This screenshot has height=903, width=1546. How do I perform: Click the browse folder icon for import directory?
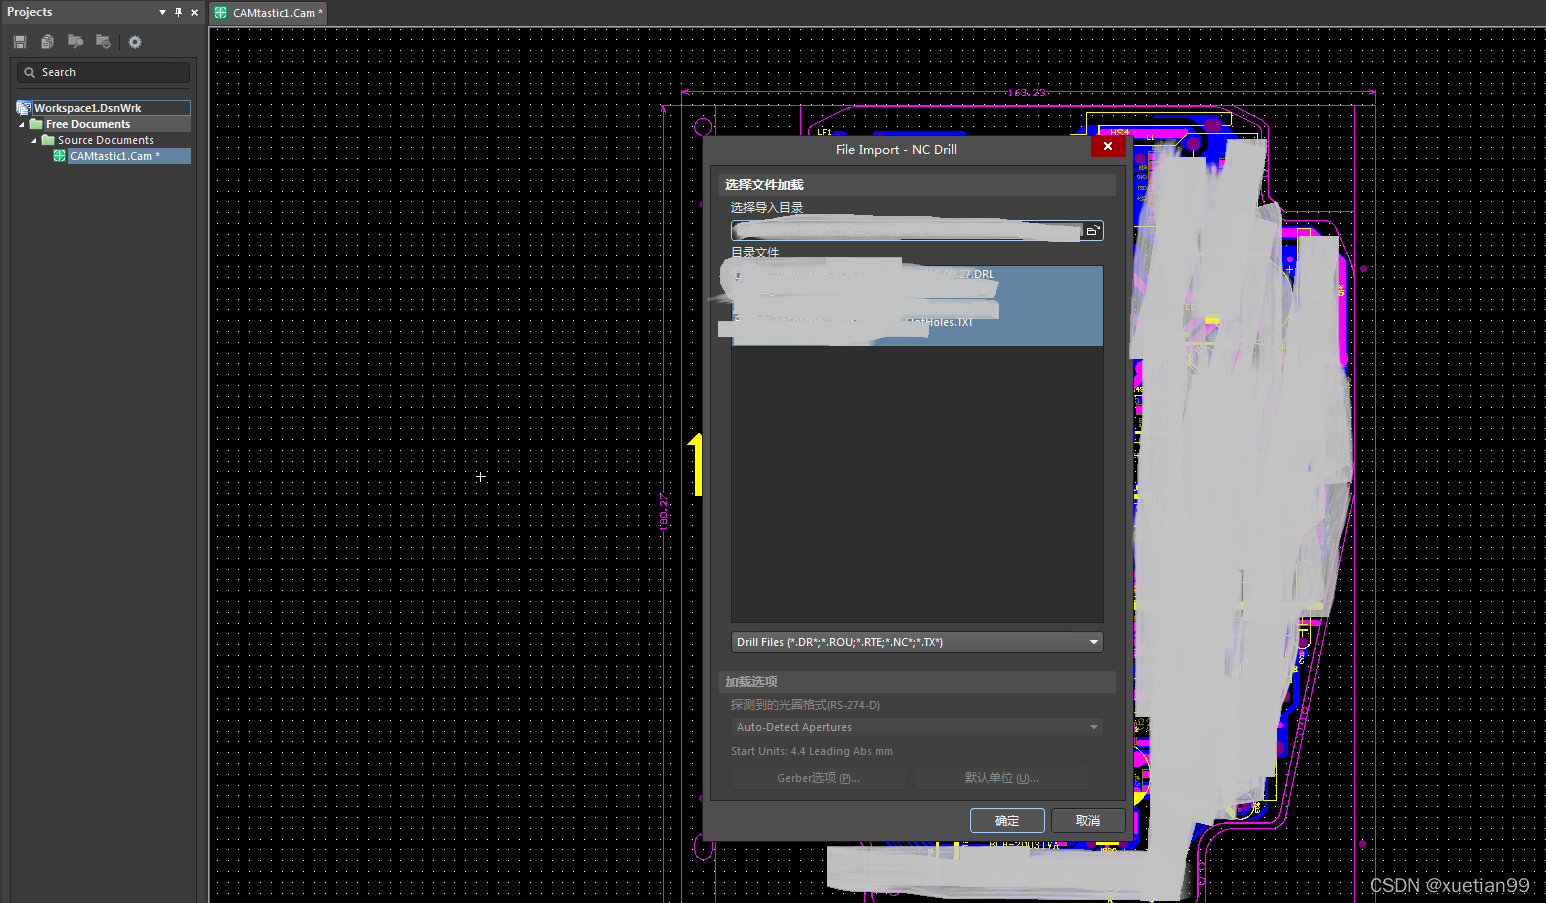pos(1093,231)
